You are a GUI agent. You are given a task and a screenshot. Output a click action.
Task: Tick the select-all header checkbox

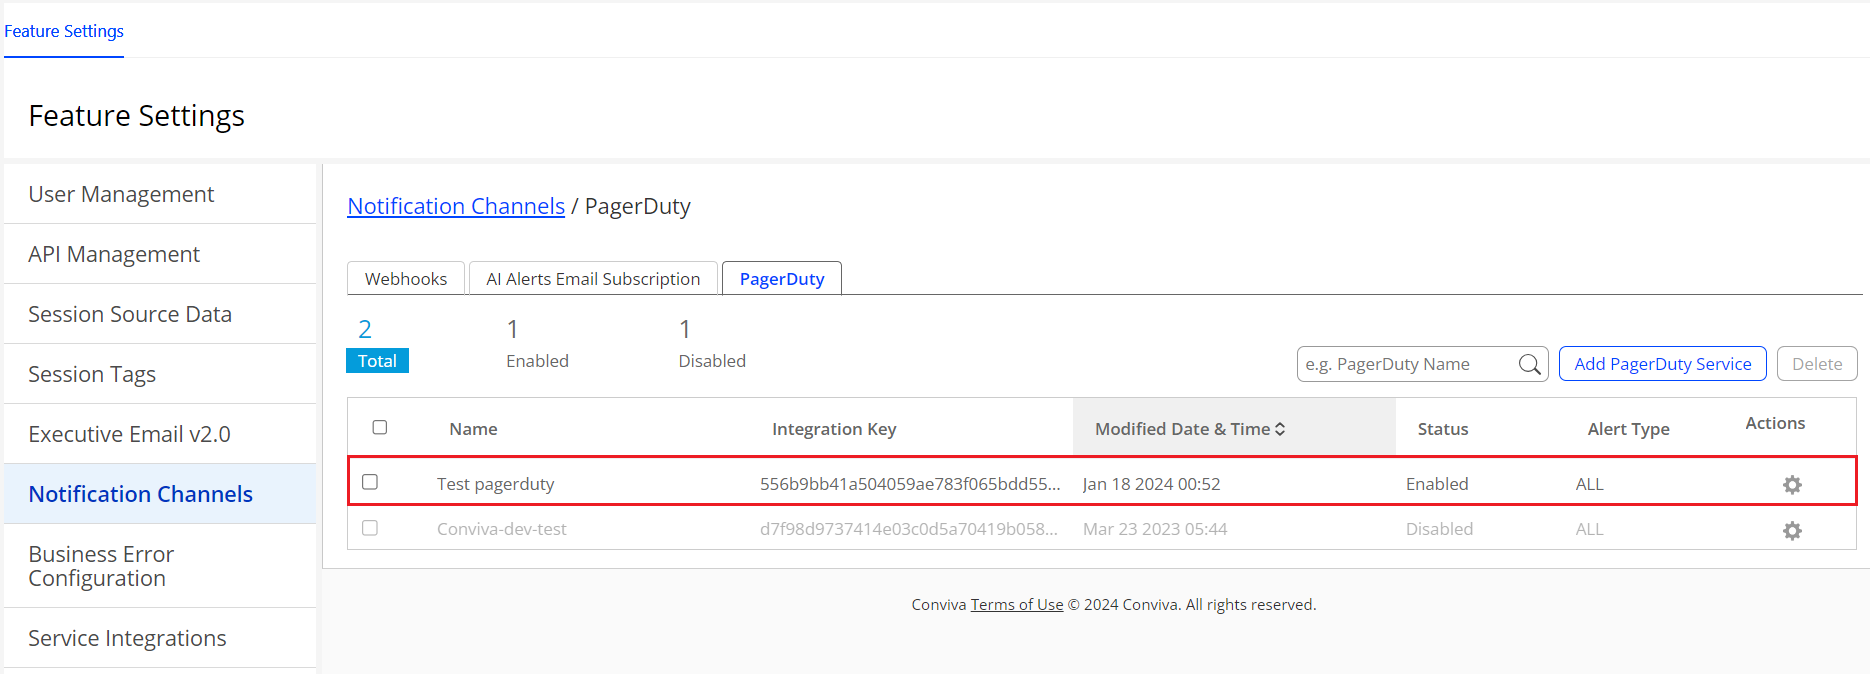[x=380, y=428]
